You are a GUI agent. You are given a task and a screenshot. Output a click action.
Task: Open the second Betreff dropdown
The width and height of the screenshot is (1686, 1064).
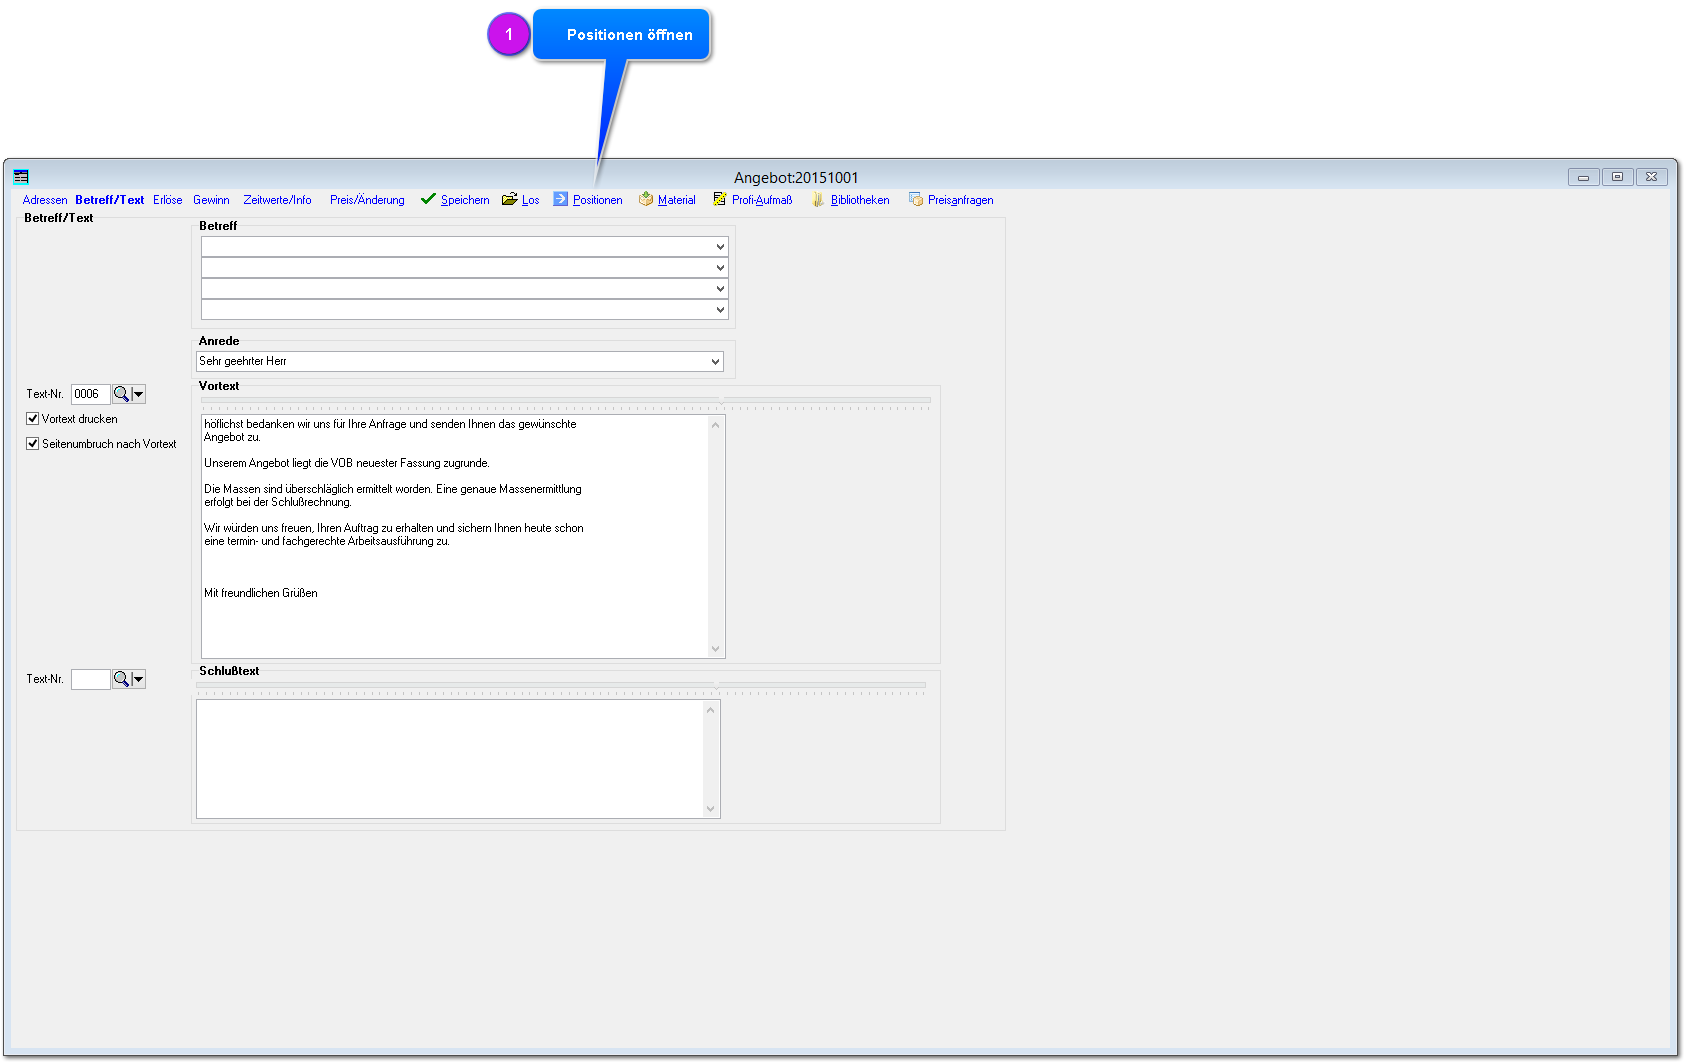[720, 268]
